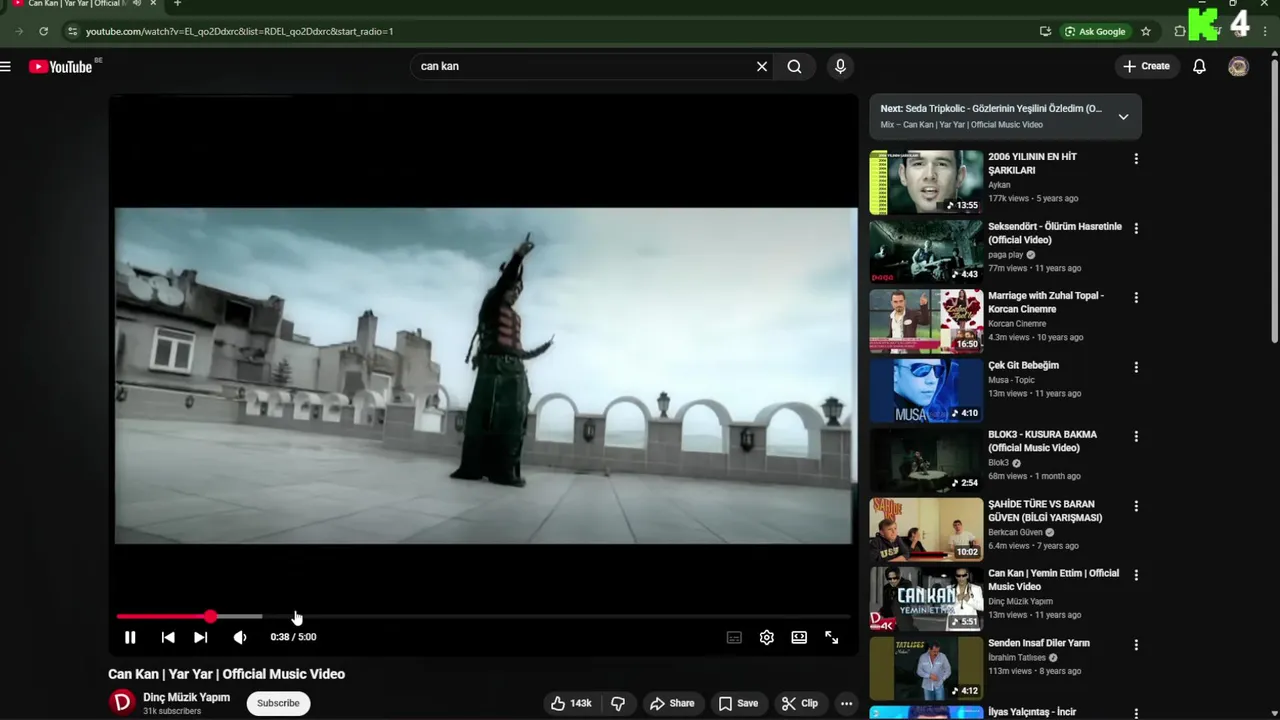Open player settings gear
1280x720 pixels.
click(x=767, y=637)
